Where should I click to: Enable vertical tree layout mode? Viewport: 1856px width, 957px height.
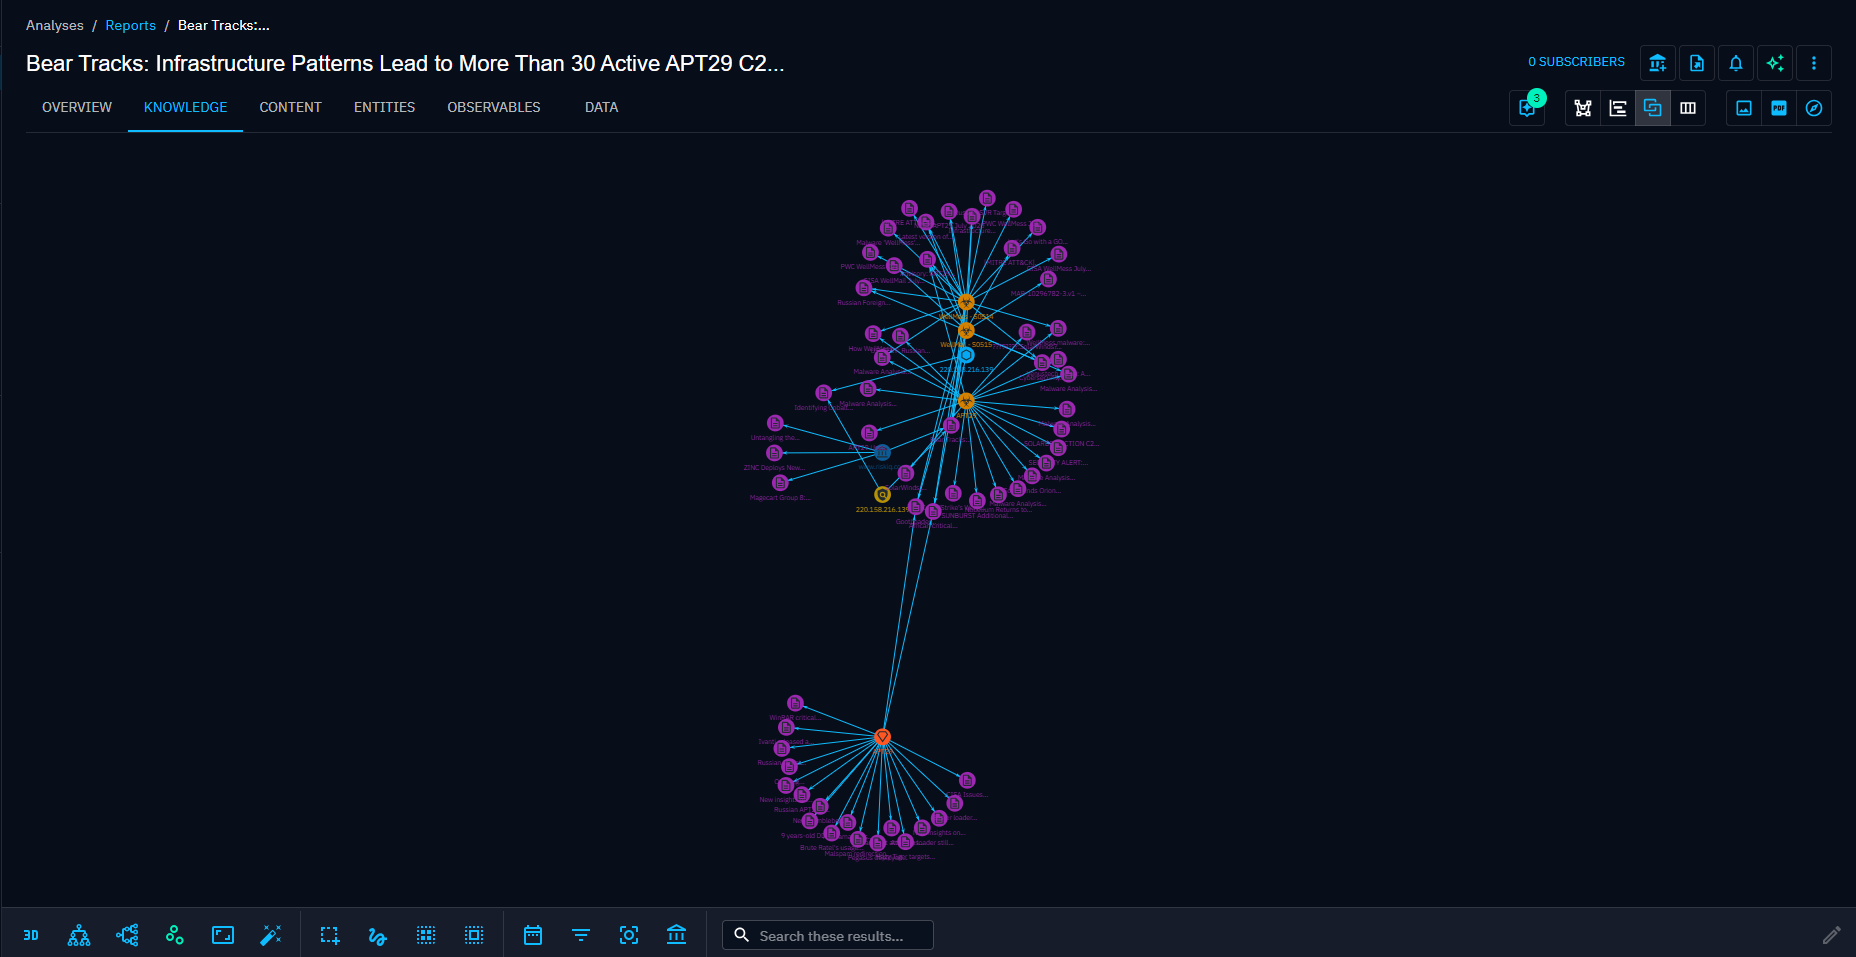[x=79, y=935]
